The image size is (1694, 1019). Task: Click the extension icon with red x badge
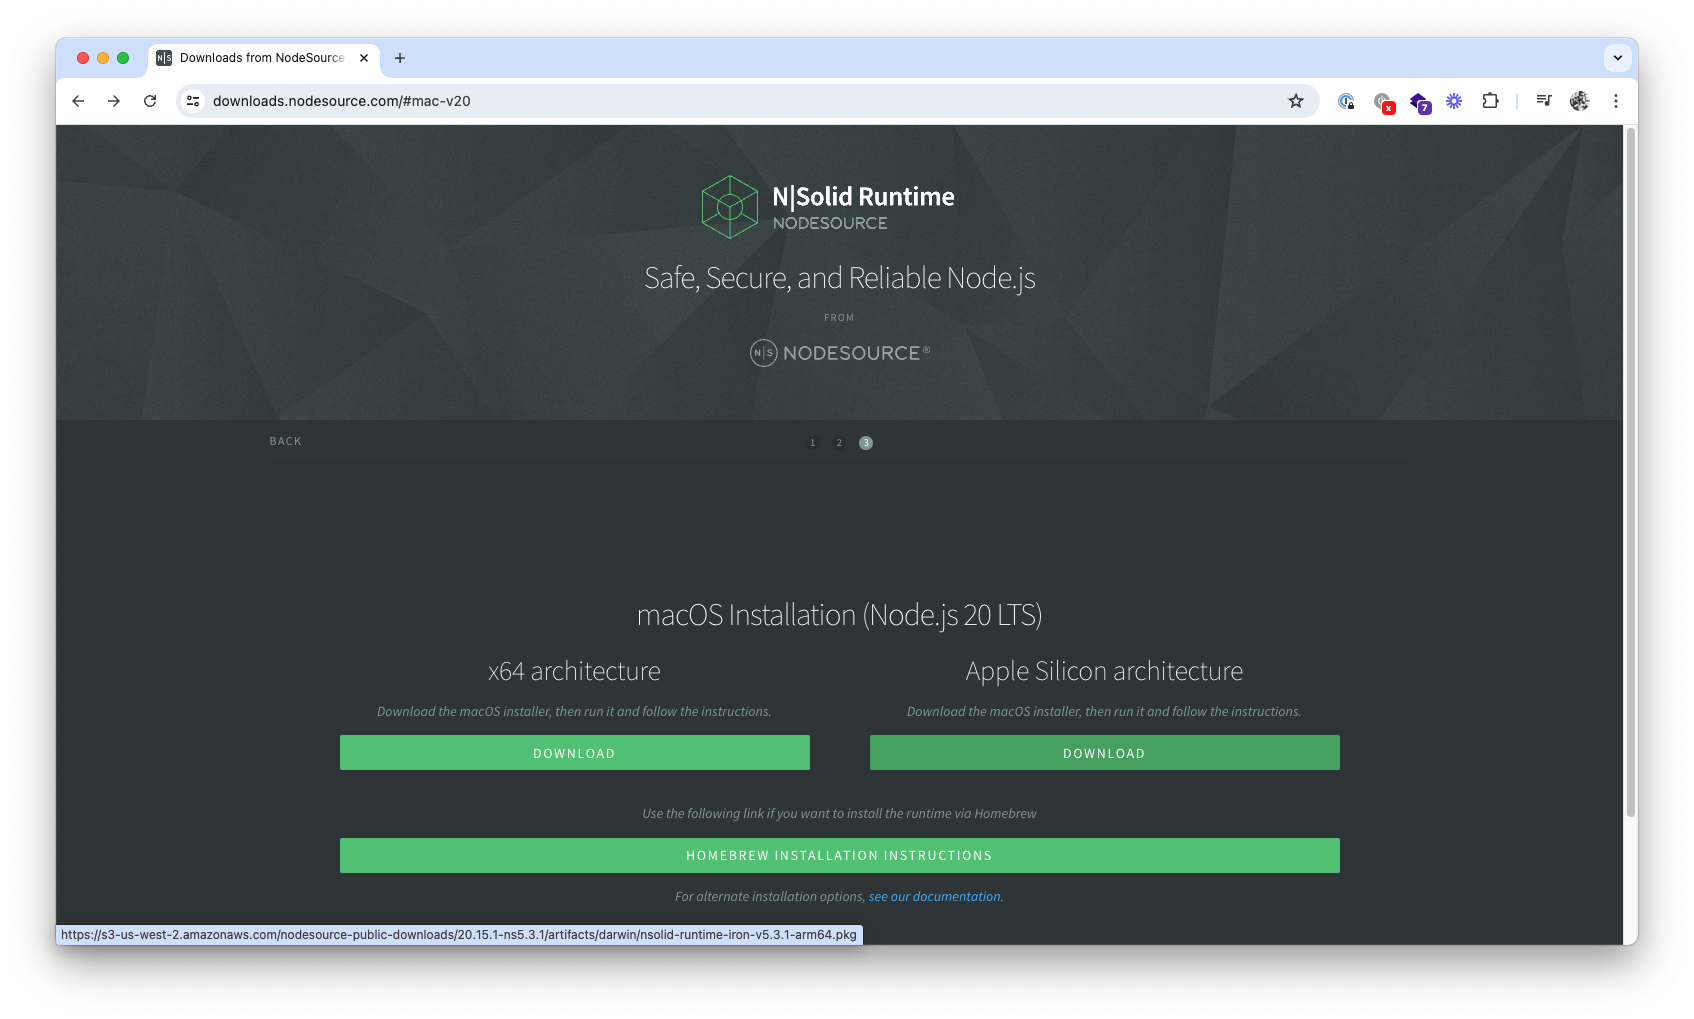1383,102
